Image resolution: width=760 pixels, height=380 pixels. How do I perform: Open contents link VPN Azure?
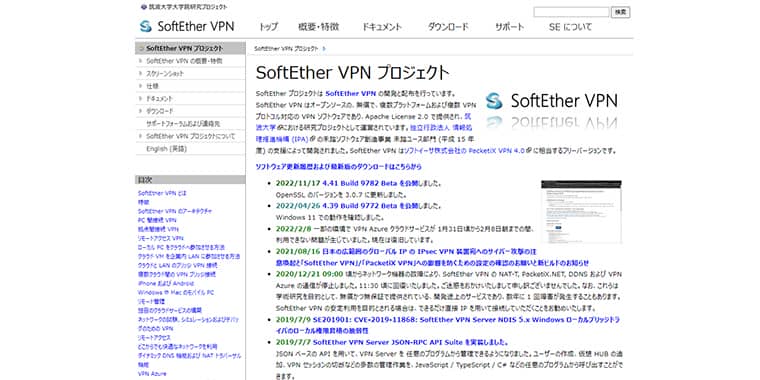coord(152,374)
